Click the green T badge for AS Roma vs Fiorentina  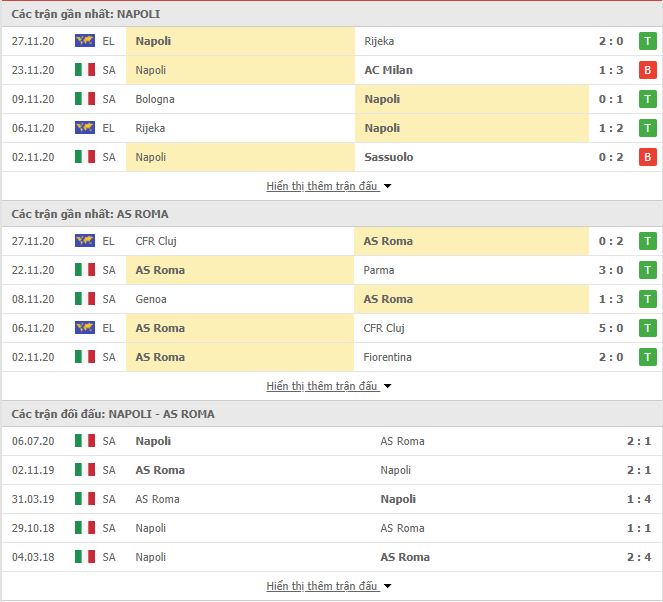(x=647, y=357)
